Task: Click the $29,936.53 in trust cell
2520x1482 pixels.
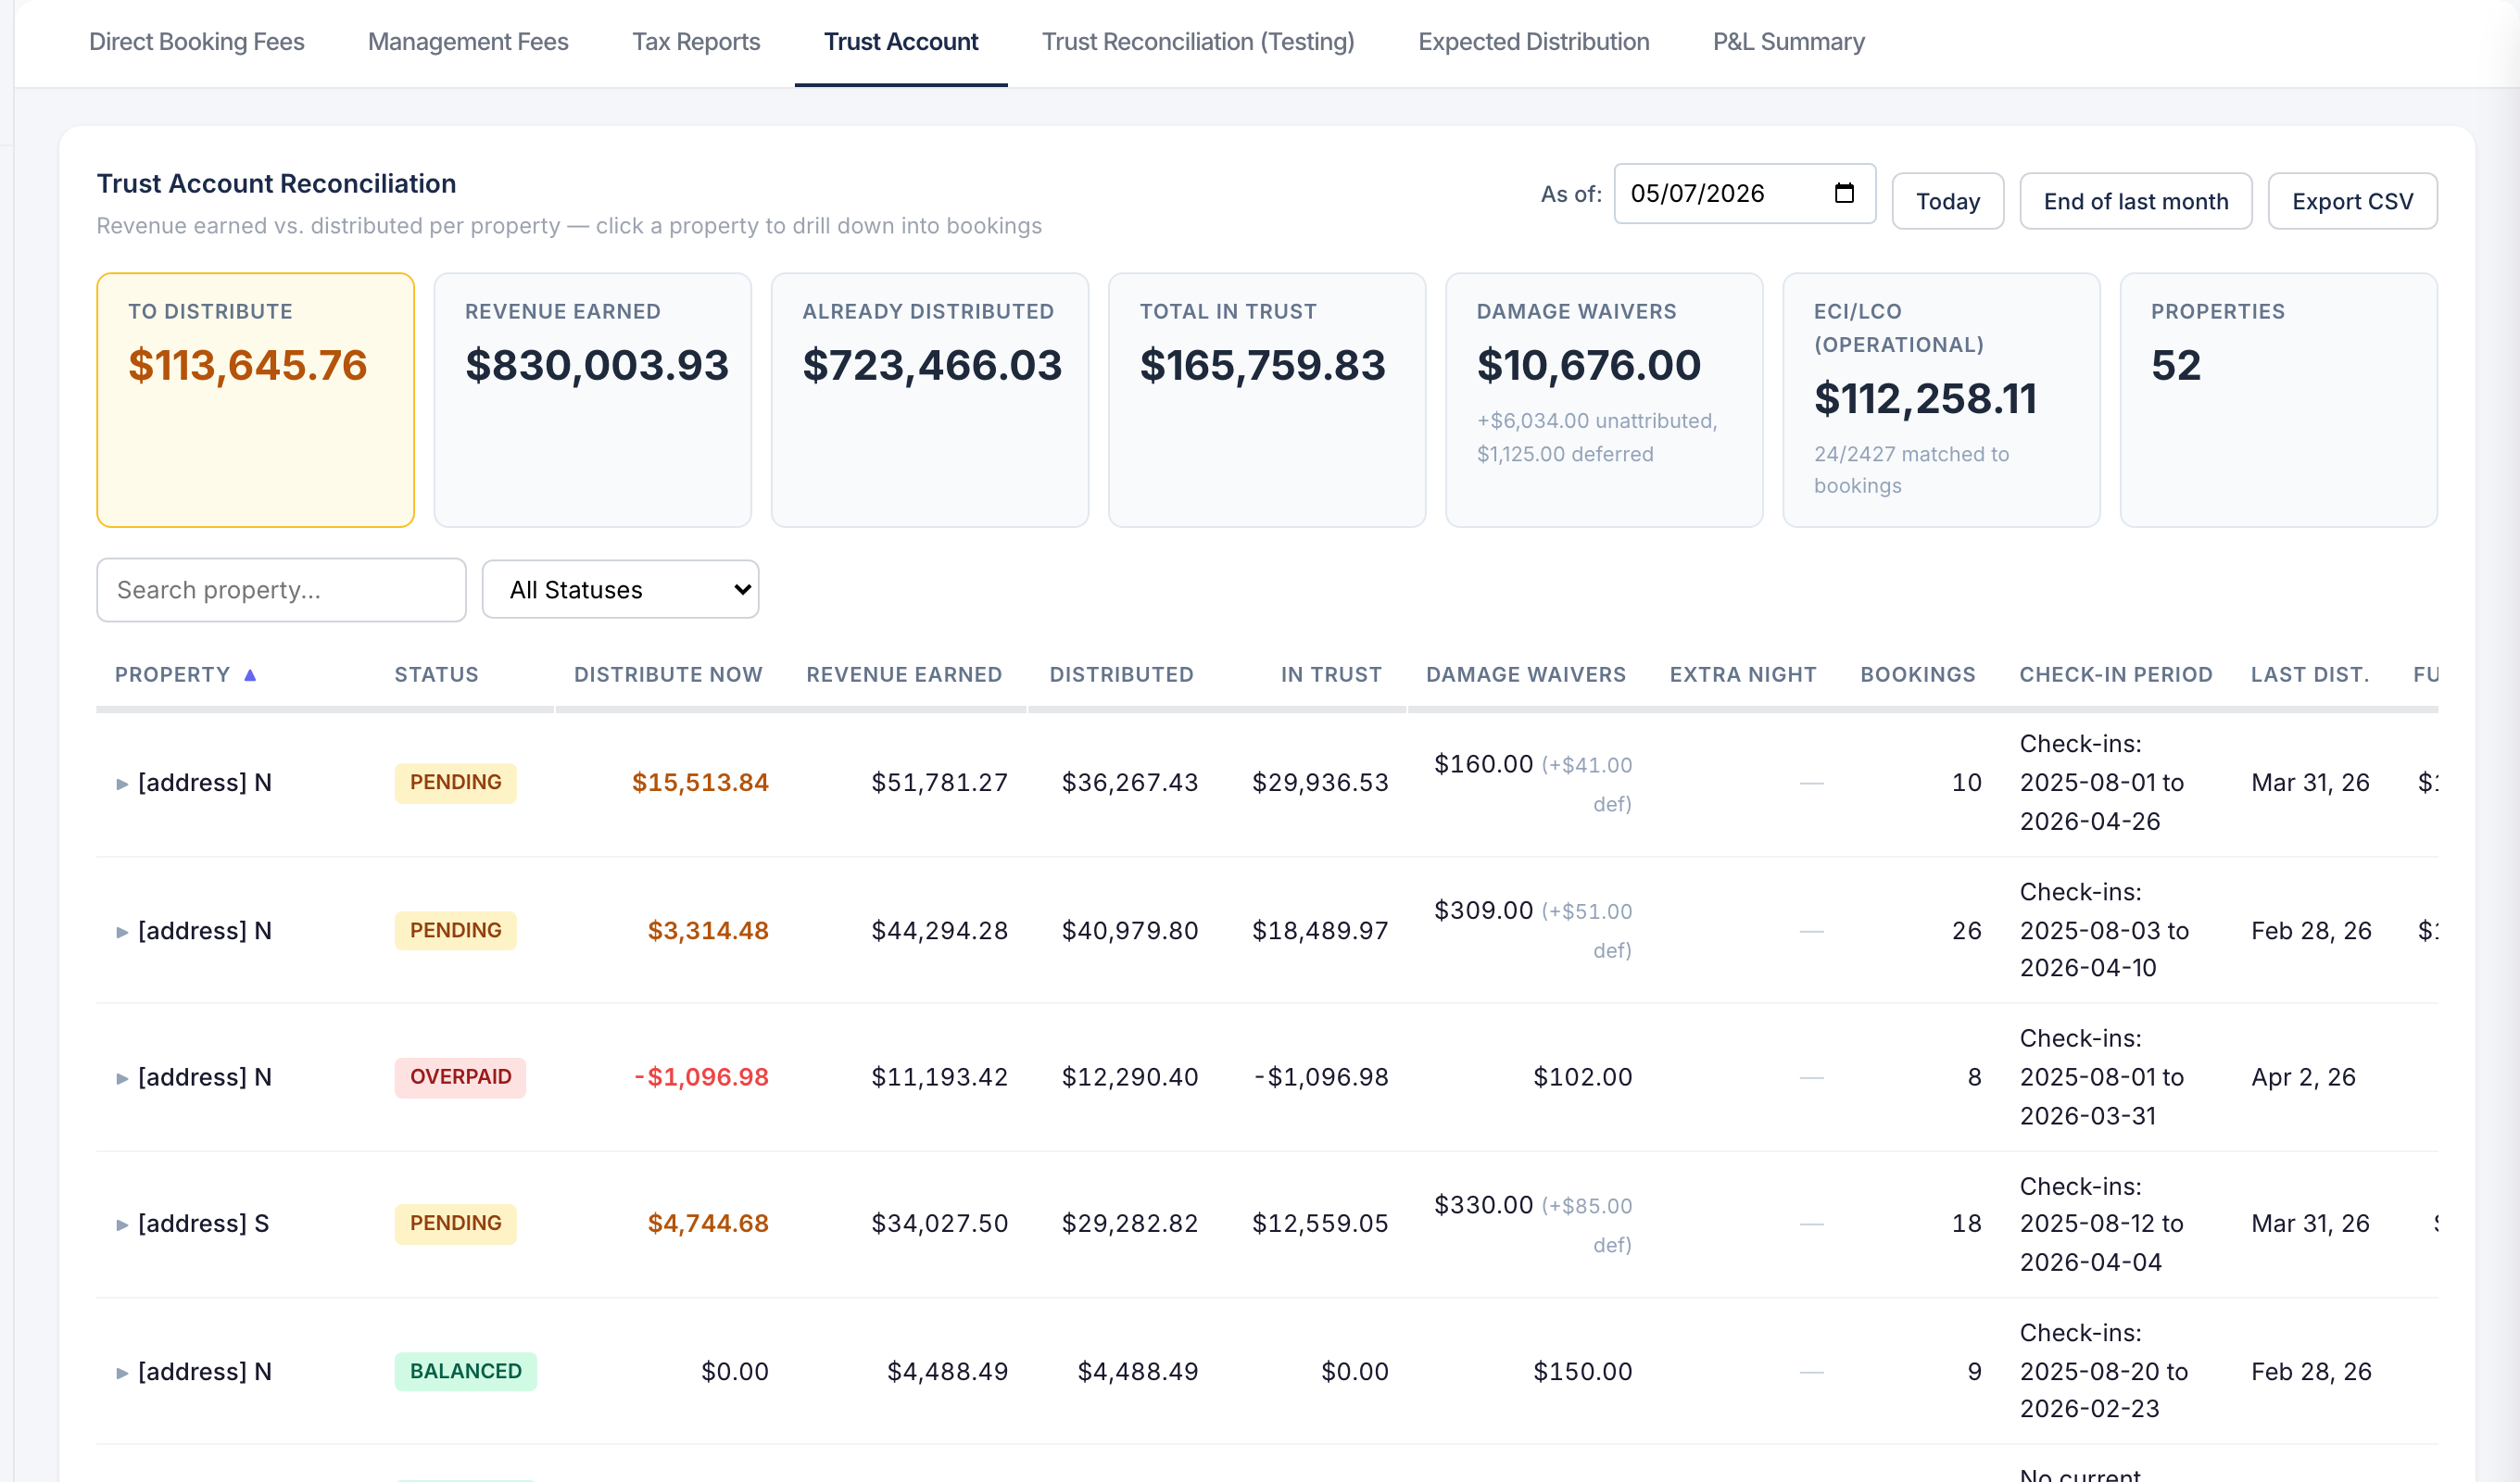Action: click(x=1320, y=783)
